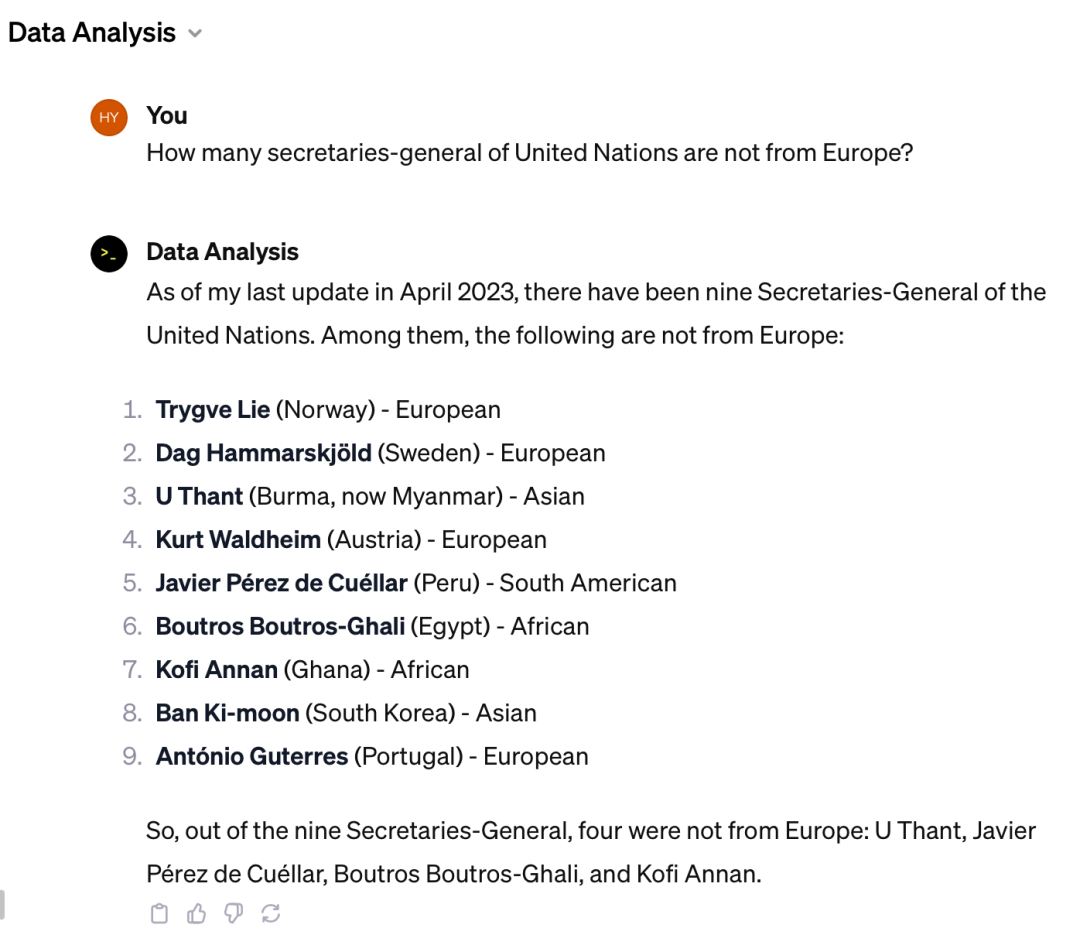Click the user question about secretaries-general
Image resolution: width=1080 pixels, height=952 pixels.
(530, 153)
